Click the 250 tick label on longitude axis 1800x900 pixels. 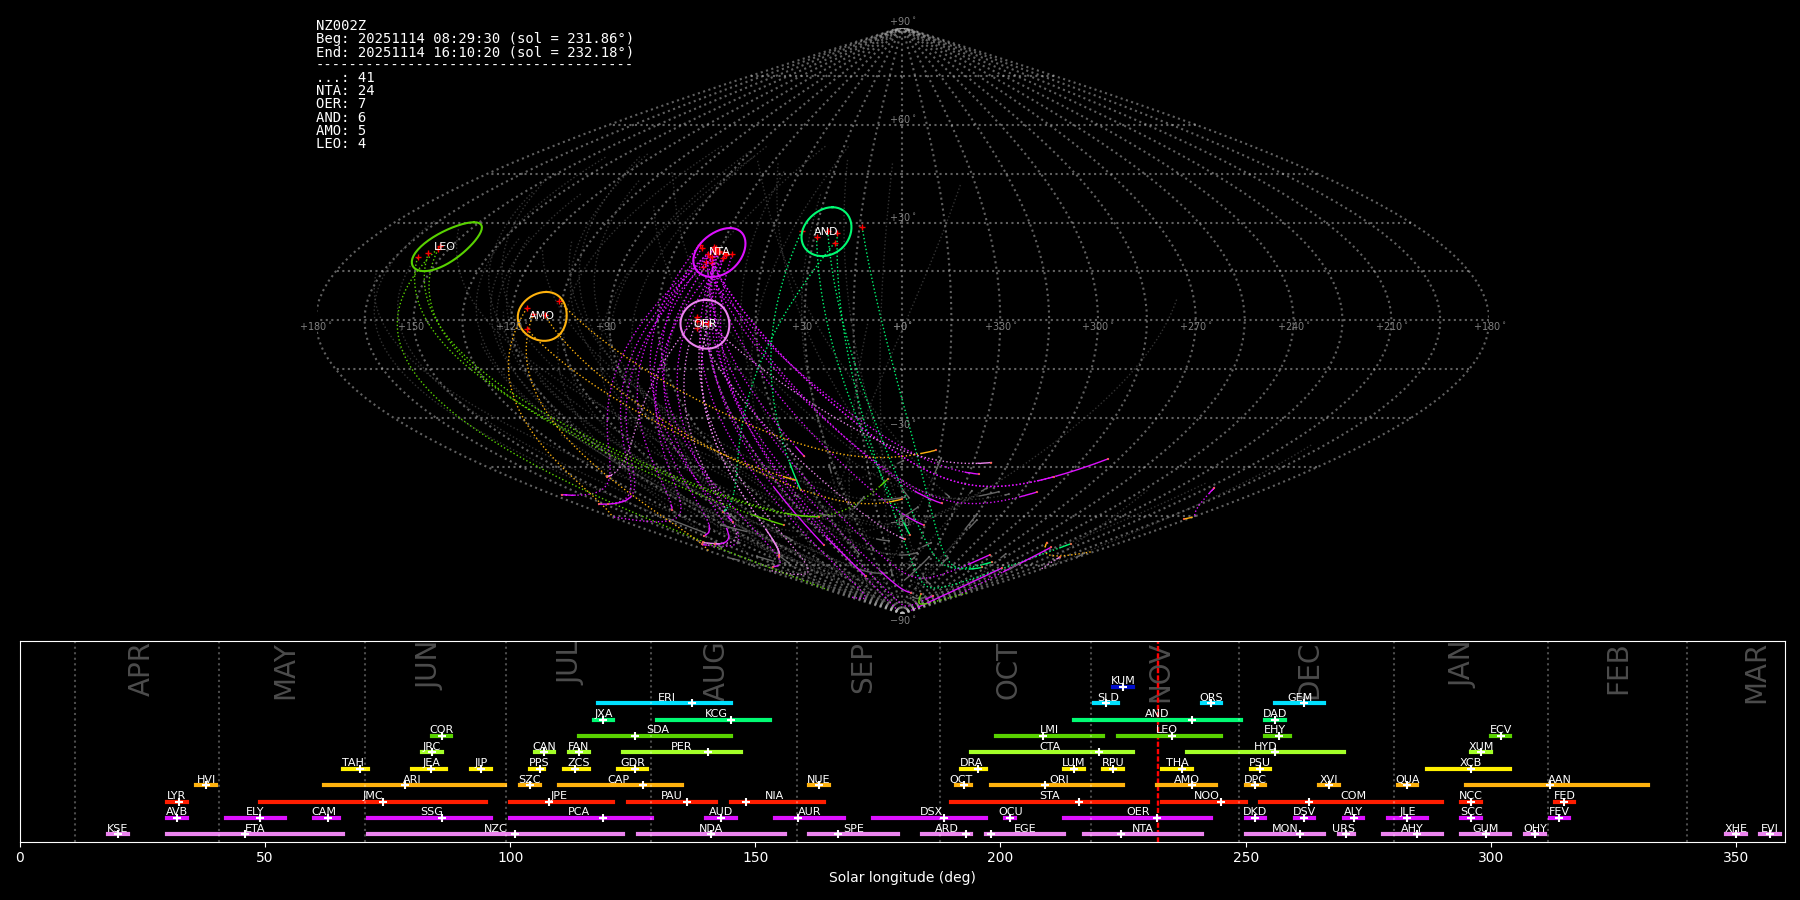(1245, 857)
